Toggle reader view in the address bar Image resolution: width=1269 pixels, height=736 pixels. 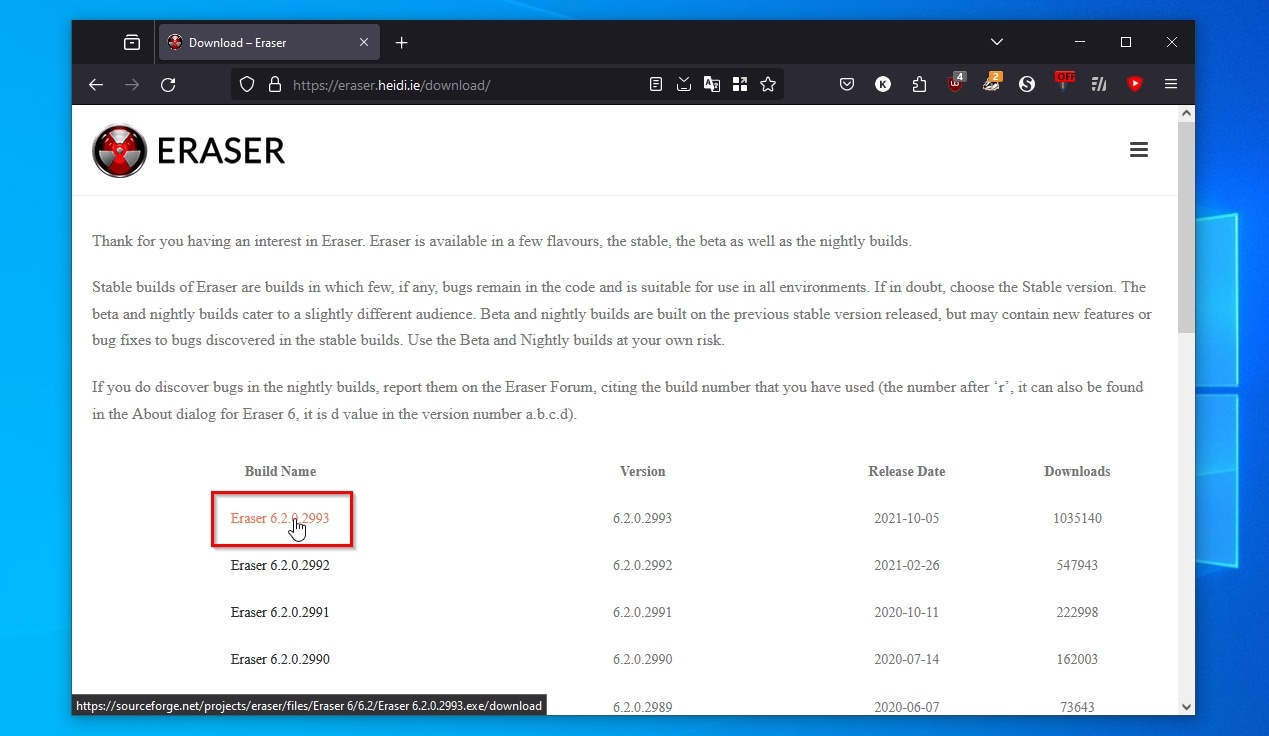656,85
